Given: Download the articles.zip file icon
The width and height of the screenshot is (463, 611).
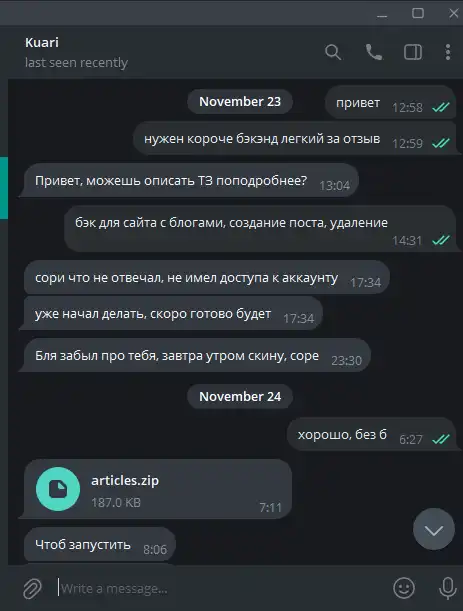Looking at the screenshot, I should click(58, 489).
